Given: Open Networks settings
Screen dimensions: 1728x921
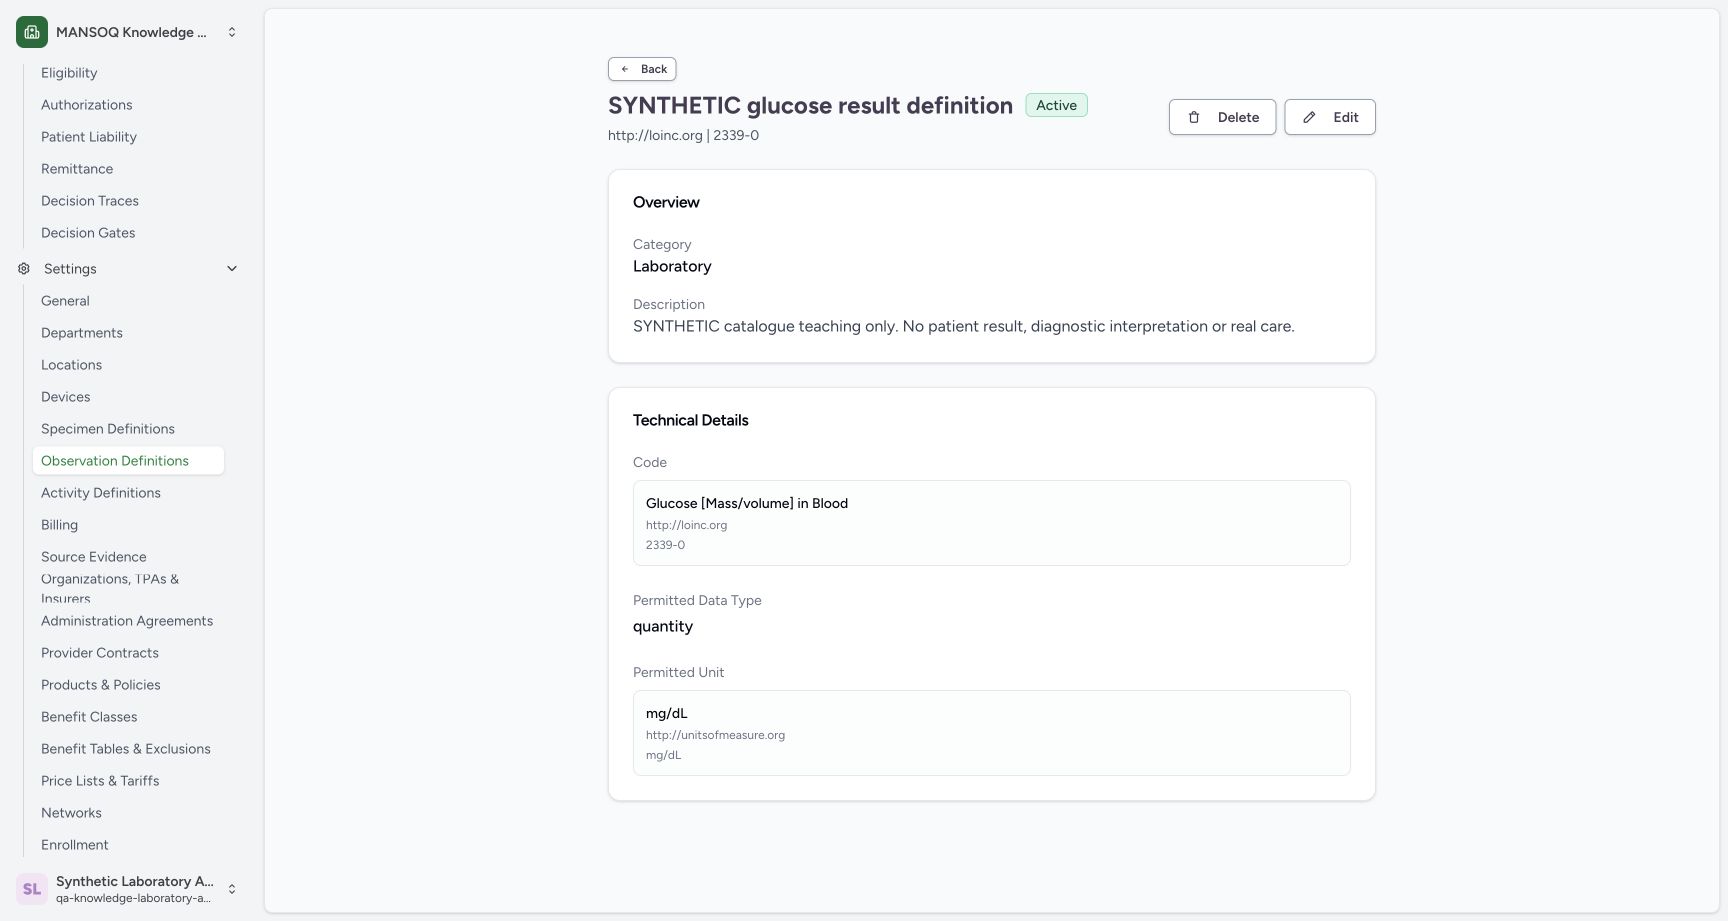Looking at the screenshot, I should click(71, 813).
